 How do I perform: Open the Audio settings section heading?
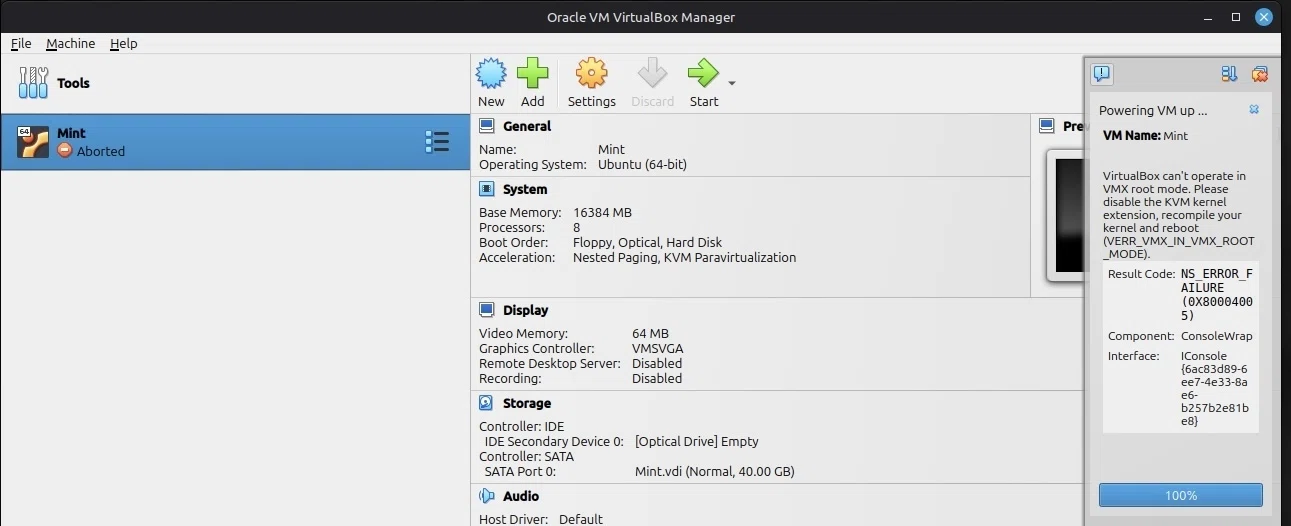521,496
